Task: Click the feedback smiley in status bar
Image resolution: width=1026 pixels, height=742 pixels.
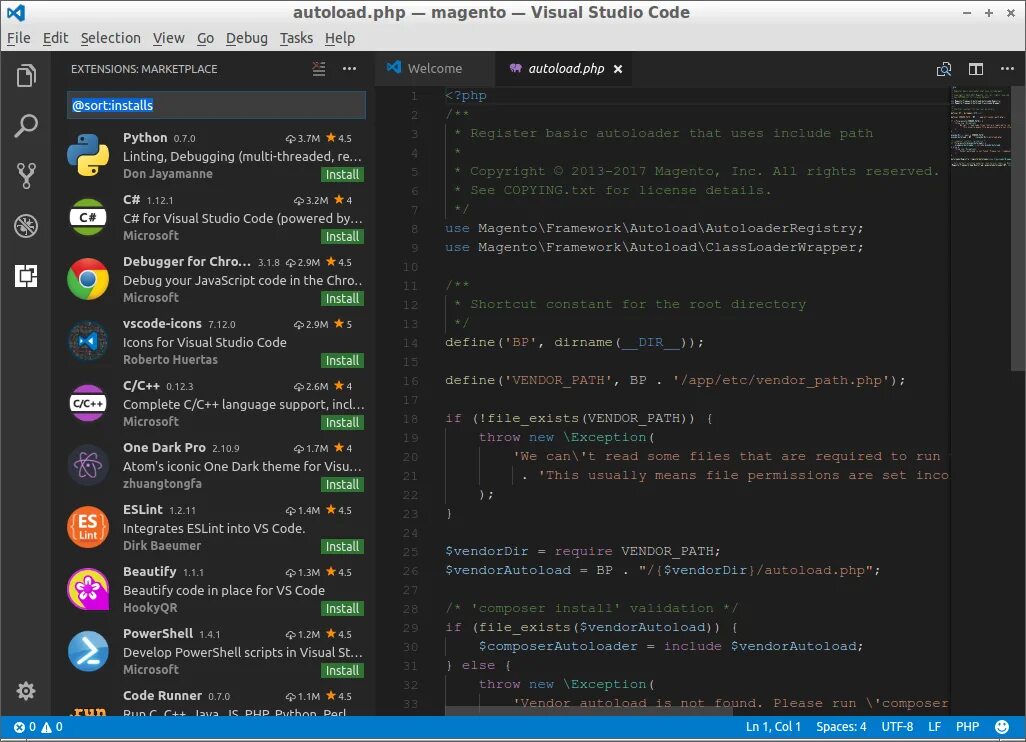Action: coord(1002,726)
